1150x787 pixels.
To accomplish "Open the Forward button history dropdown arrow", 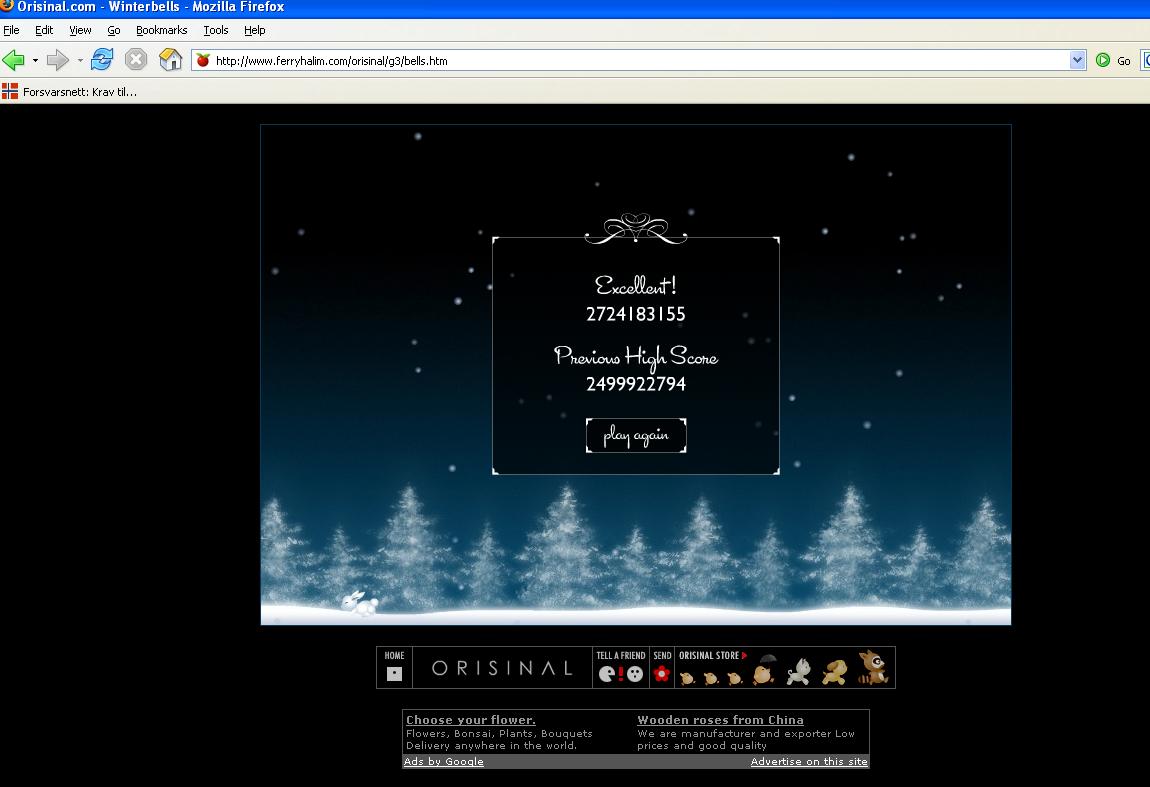I will [x=79, y=60].
